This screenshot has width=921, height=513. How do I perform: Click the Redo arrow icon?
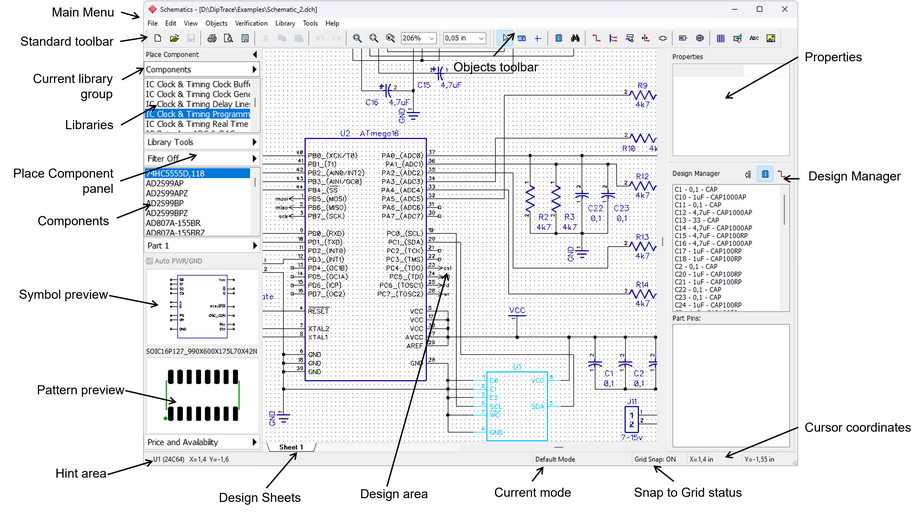337,38
